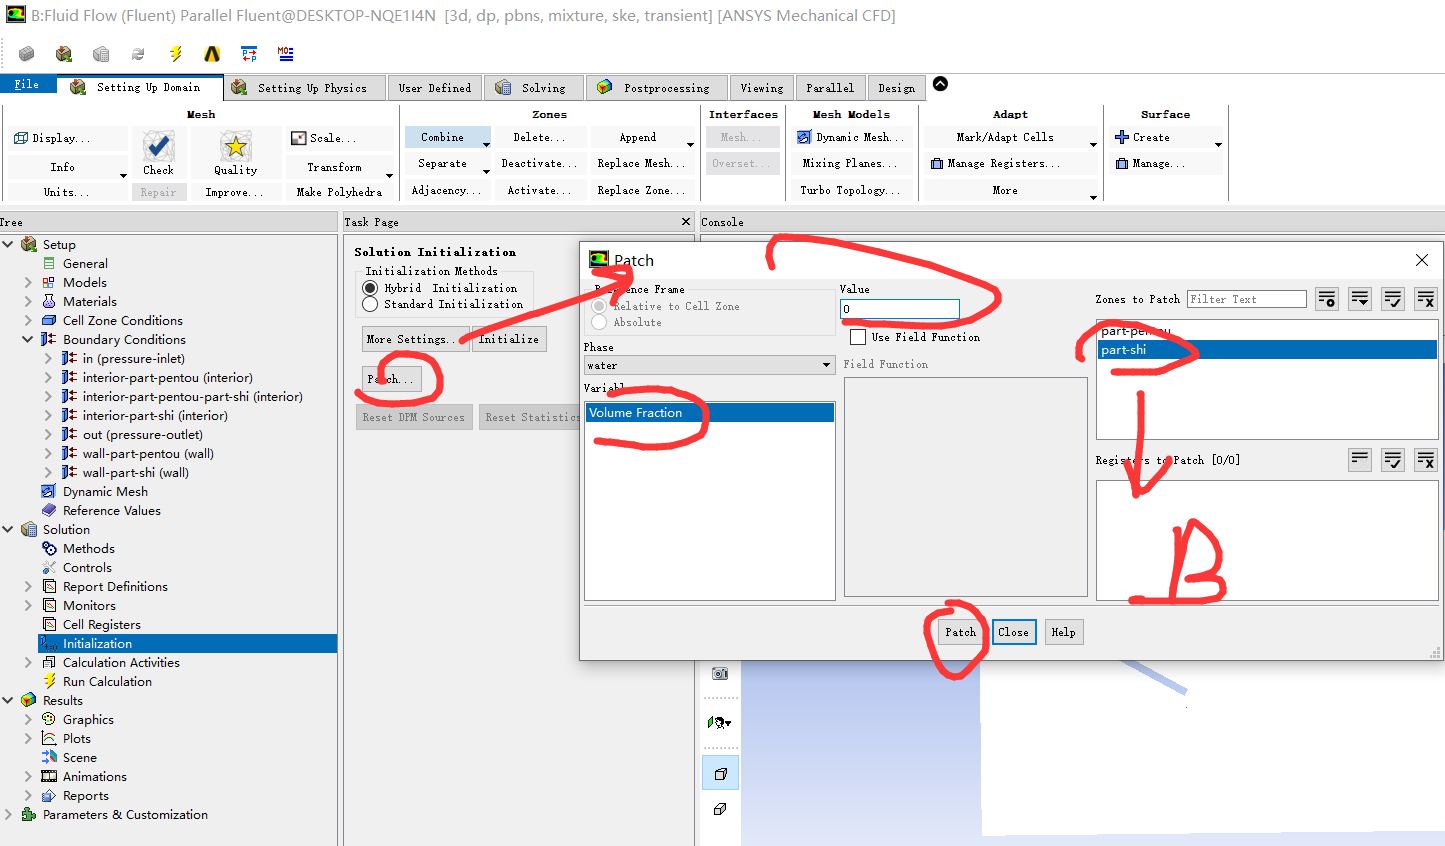
Task: Open the Transform dropdown in Mesh group
Action: (389, 175)
